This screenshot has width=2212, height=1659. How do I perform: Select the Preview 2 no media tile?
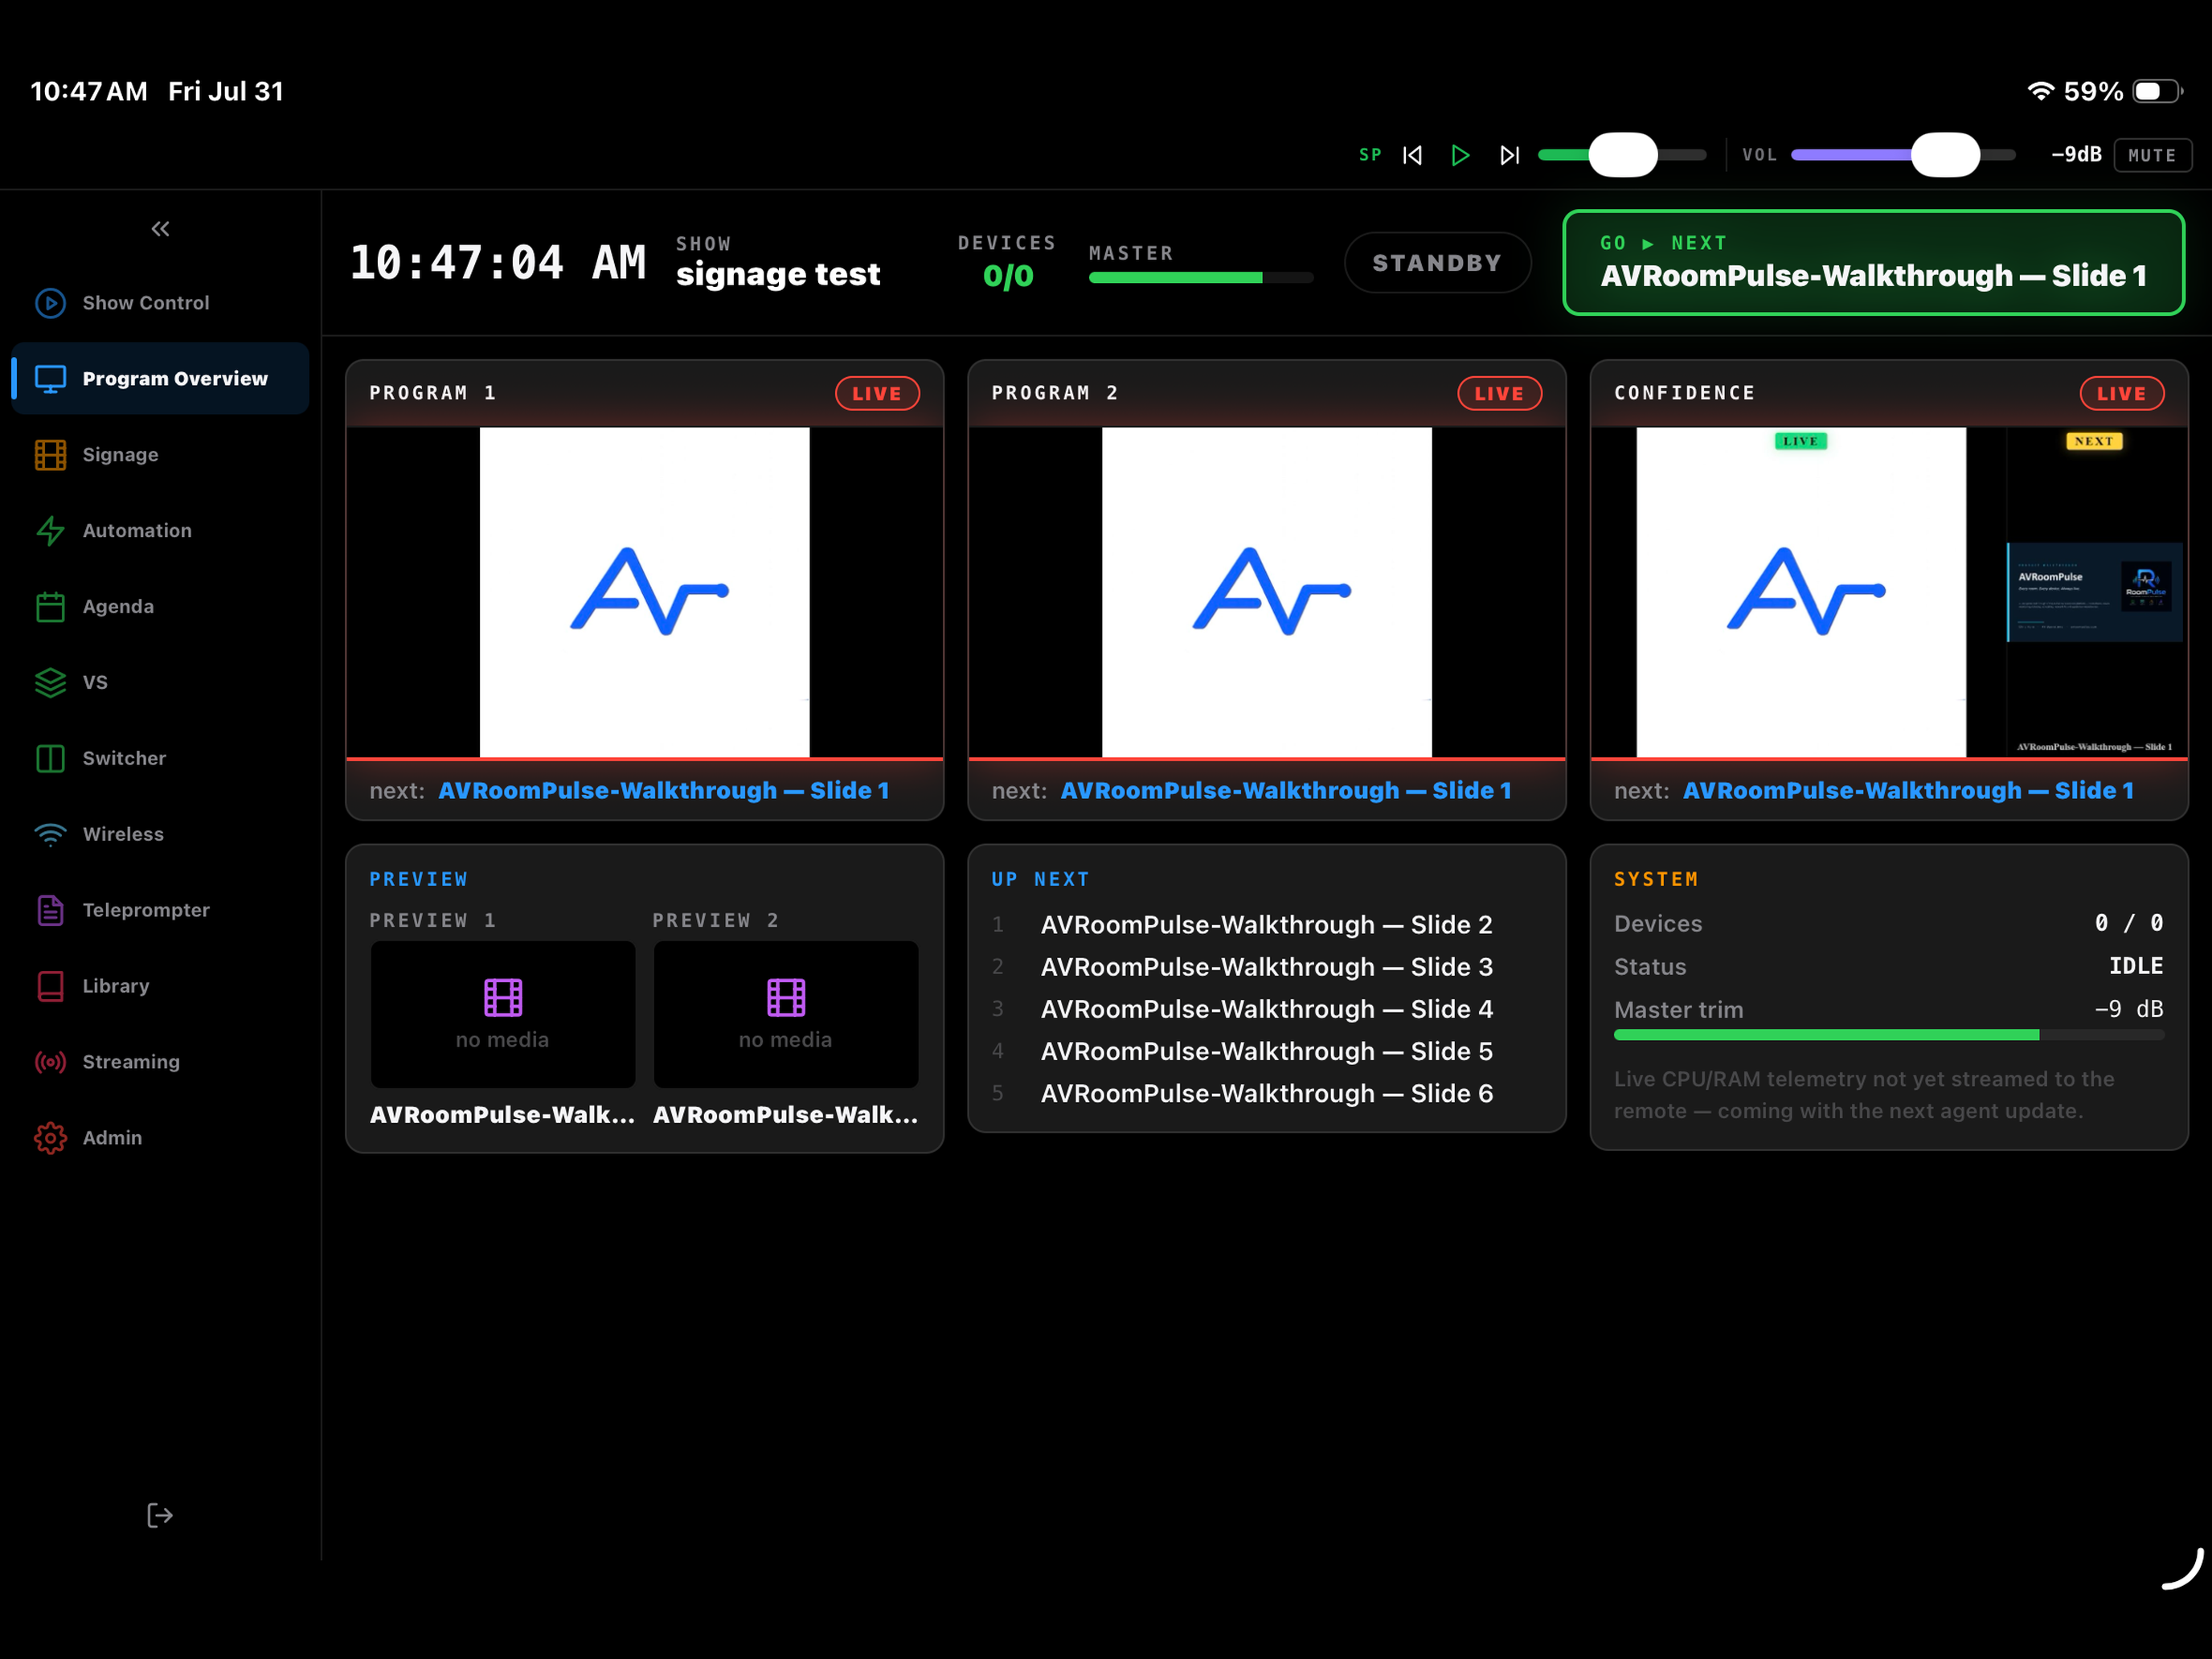coord(786,1014)
